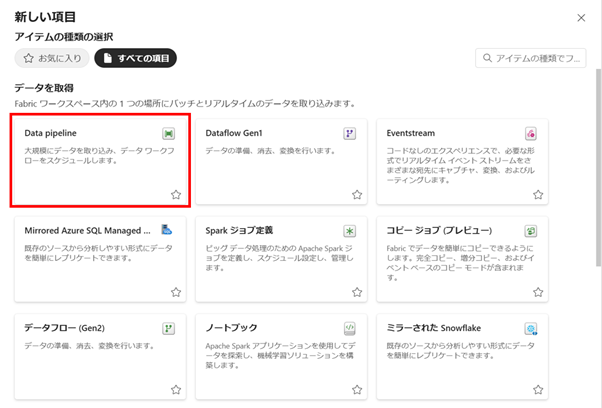Click the コピー ジョブ type icon

coord(531,230)
